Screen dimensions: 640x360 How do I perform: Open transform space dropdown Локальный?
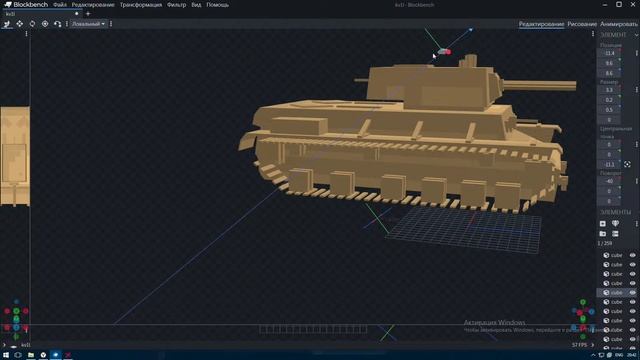88,24
